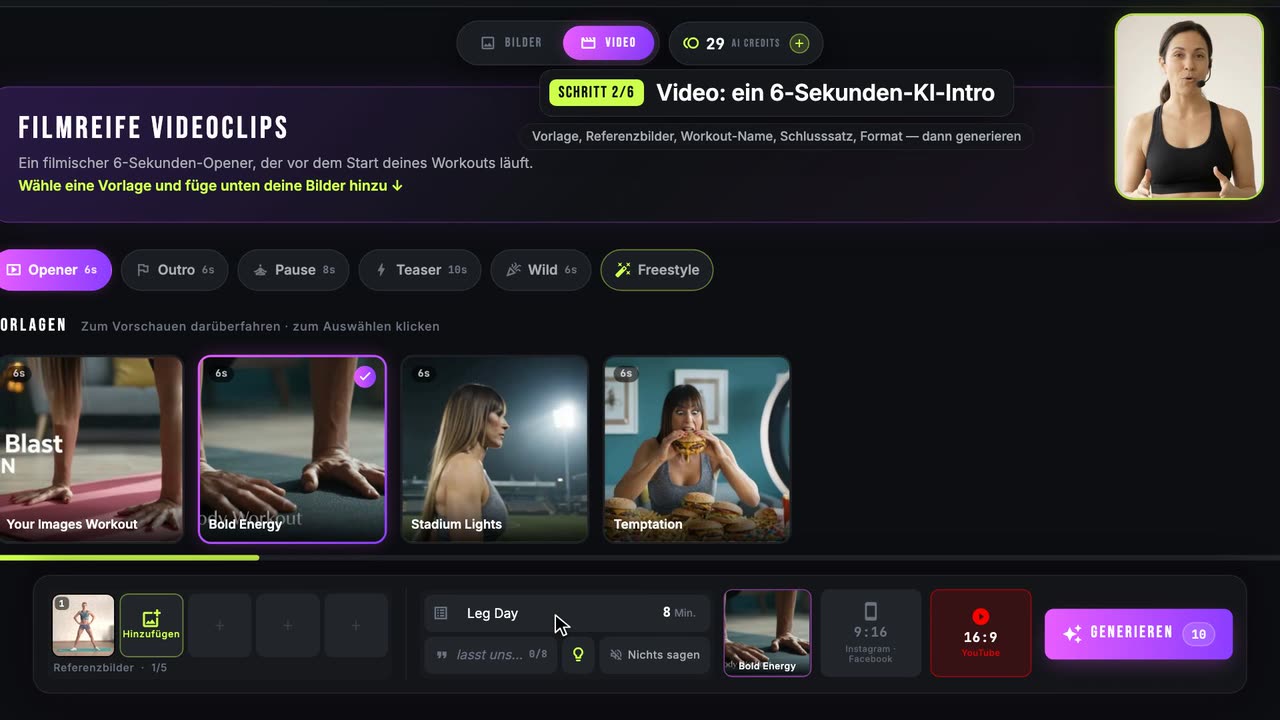
Task: Click the 8 Min. duration value
Action: (x=679, y=613)
